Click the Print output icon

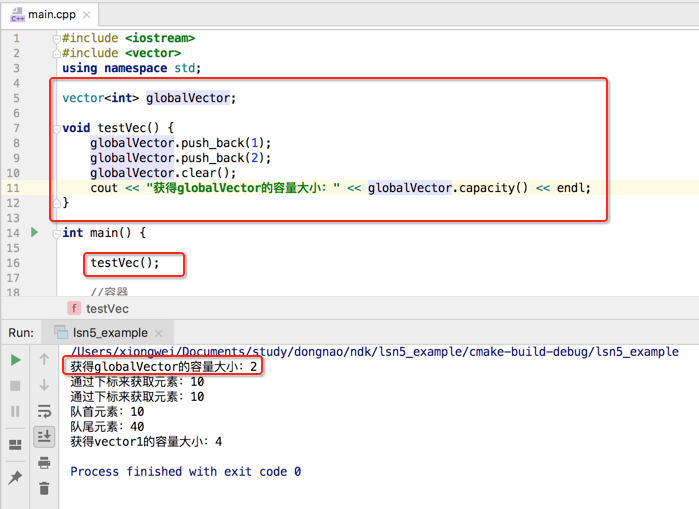pyautogui.click(x=44, y=463)
